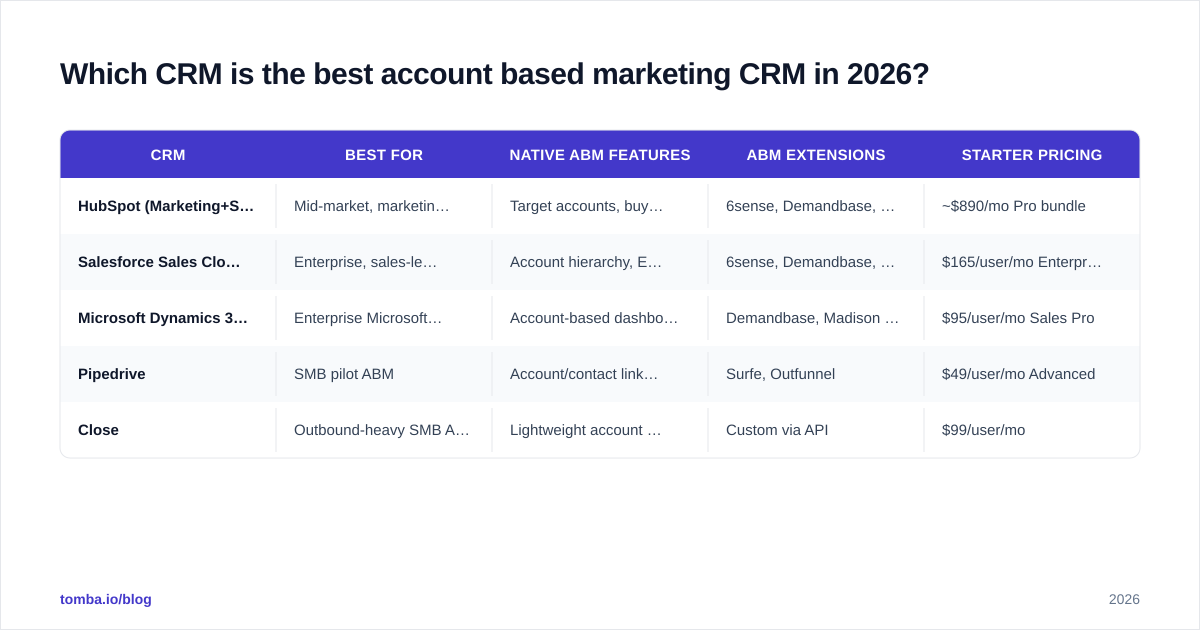Image resolution: width=1200 pixels, height=630 pixels.
Task: Click the CRM column header
Action: tap(168, 155)
